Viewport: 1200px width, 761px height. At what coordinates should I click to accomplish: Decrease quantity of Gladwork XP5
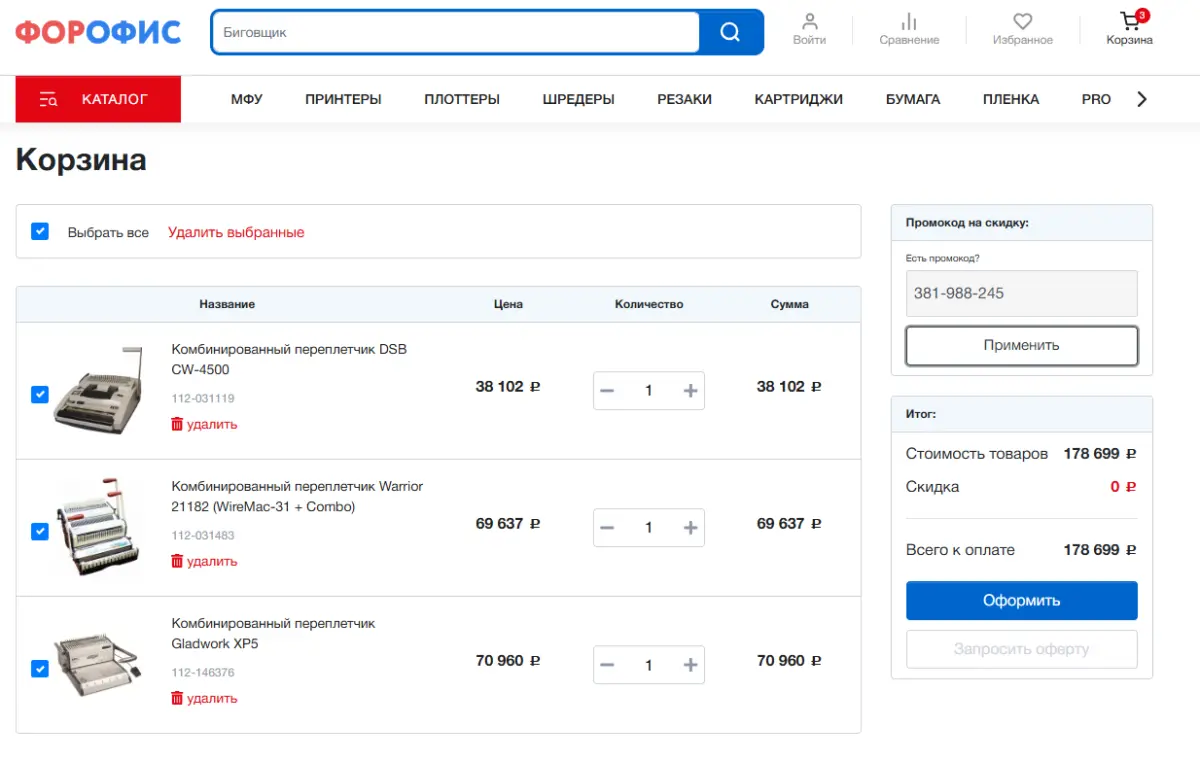coord(607,665)
